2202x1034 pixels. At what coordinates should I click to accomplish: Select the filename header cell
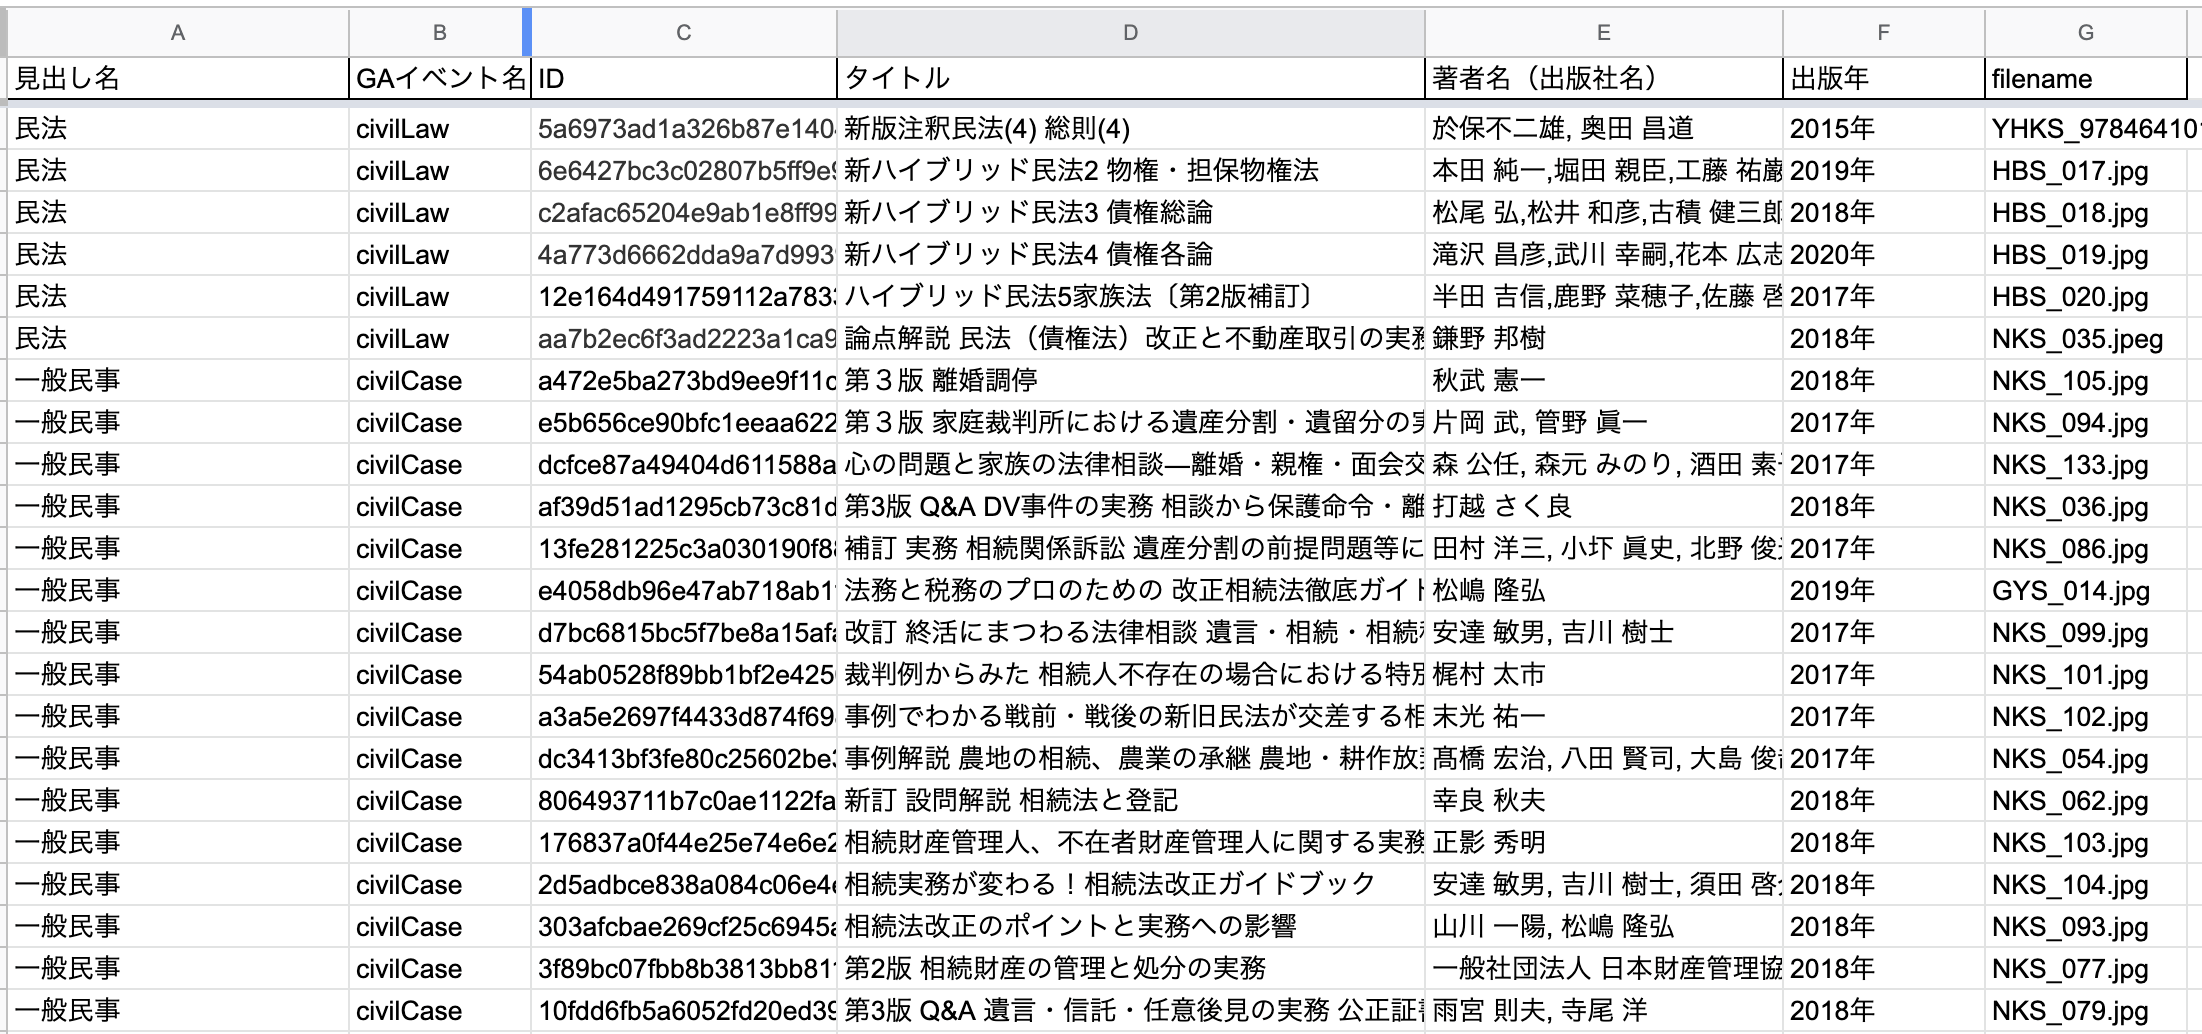pos(2085,79)
